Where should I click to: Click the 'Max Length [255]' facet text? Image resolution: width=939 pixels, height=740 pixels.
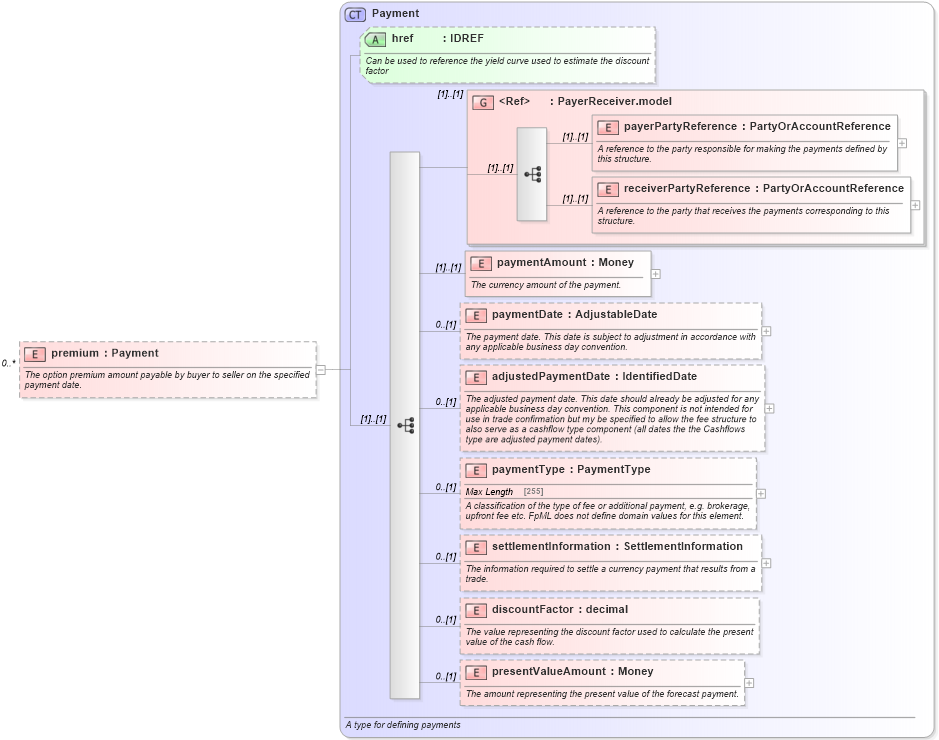504,492
